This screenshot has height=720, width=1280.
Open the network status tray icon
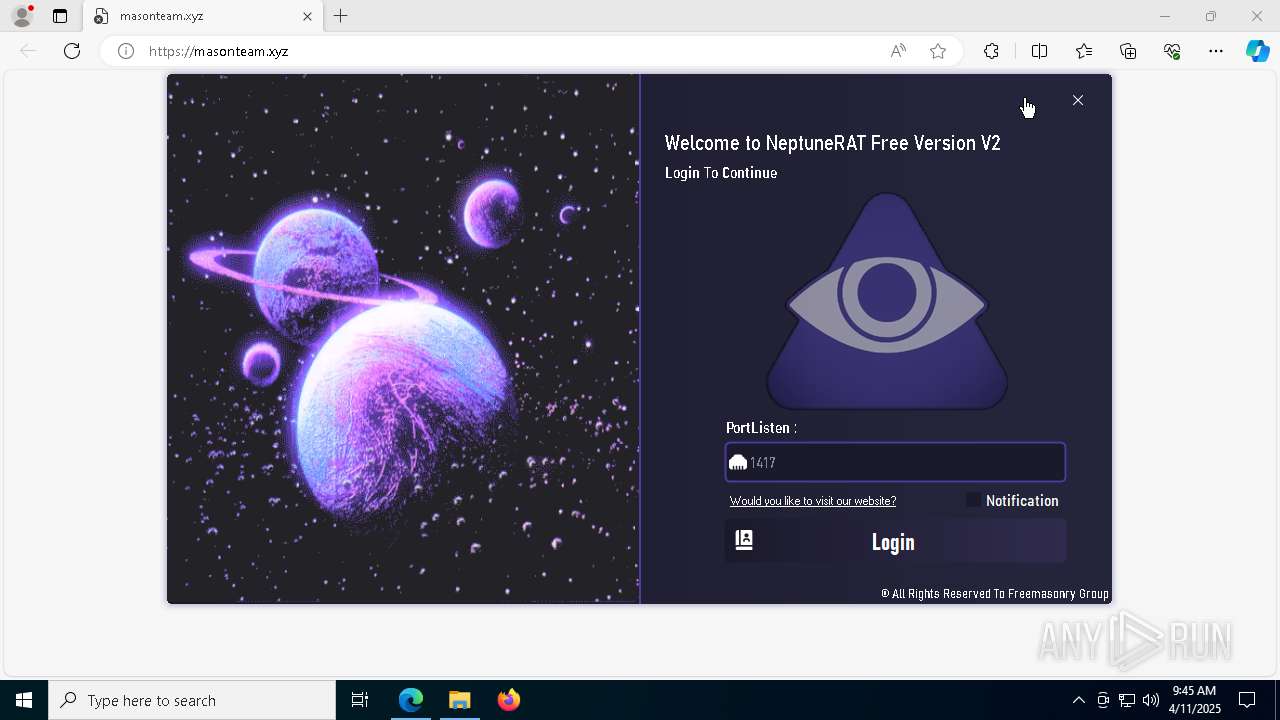click(1127, 700)
